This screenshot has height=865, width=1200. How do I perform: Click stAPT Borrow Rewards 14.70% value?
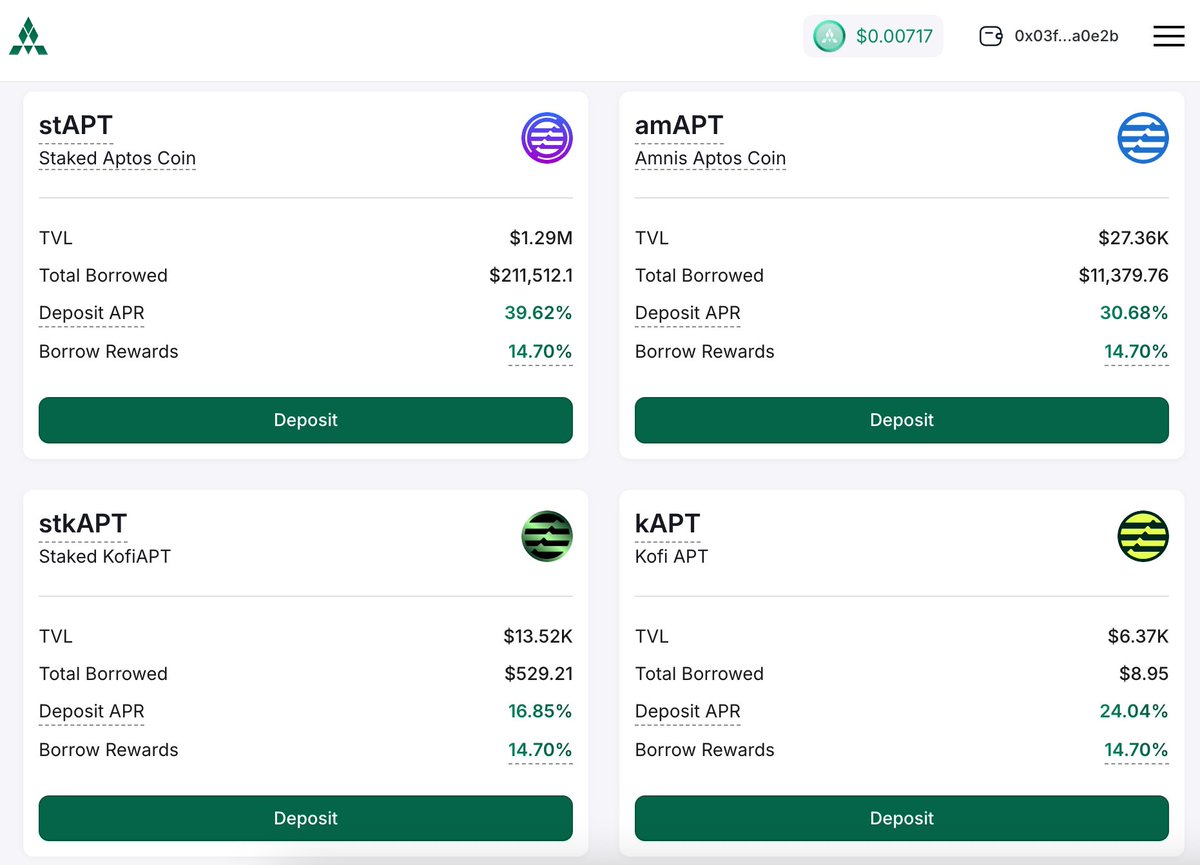540,351
